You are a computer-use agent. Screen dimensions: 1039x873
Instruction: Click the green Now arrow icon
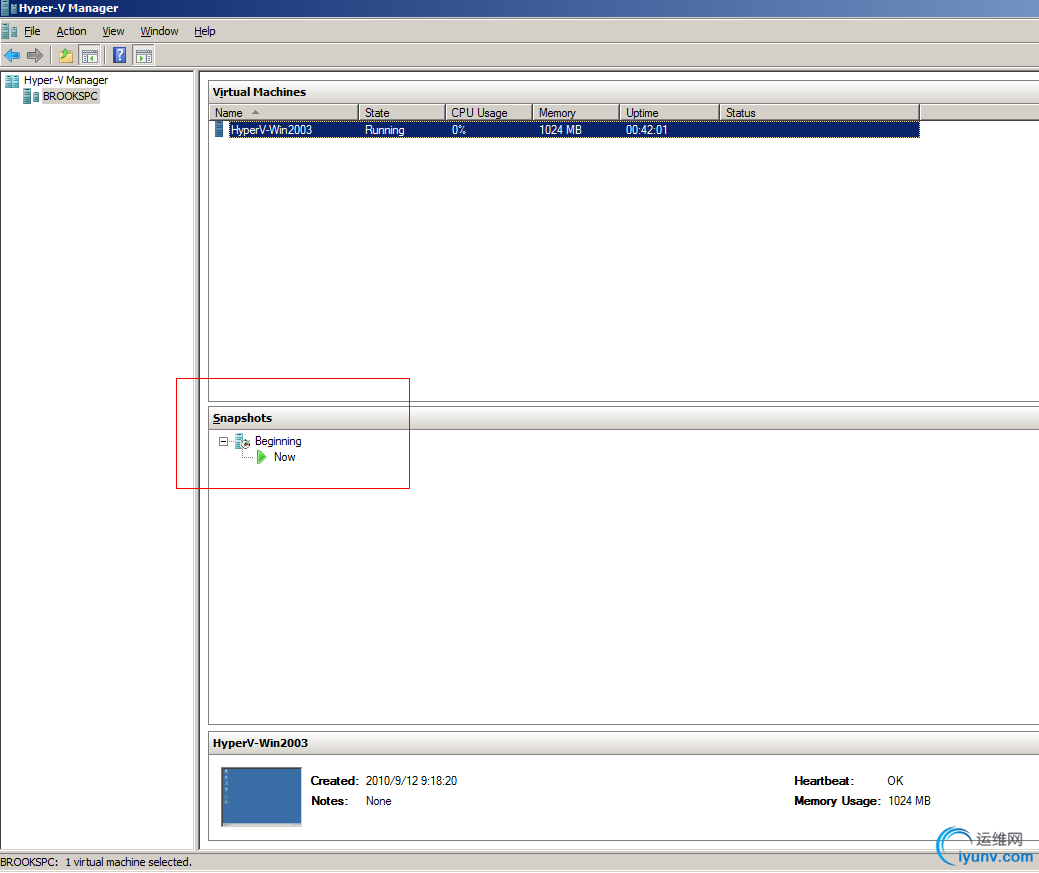(x=262, y=457)
